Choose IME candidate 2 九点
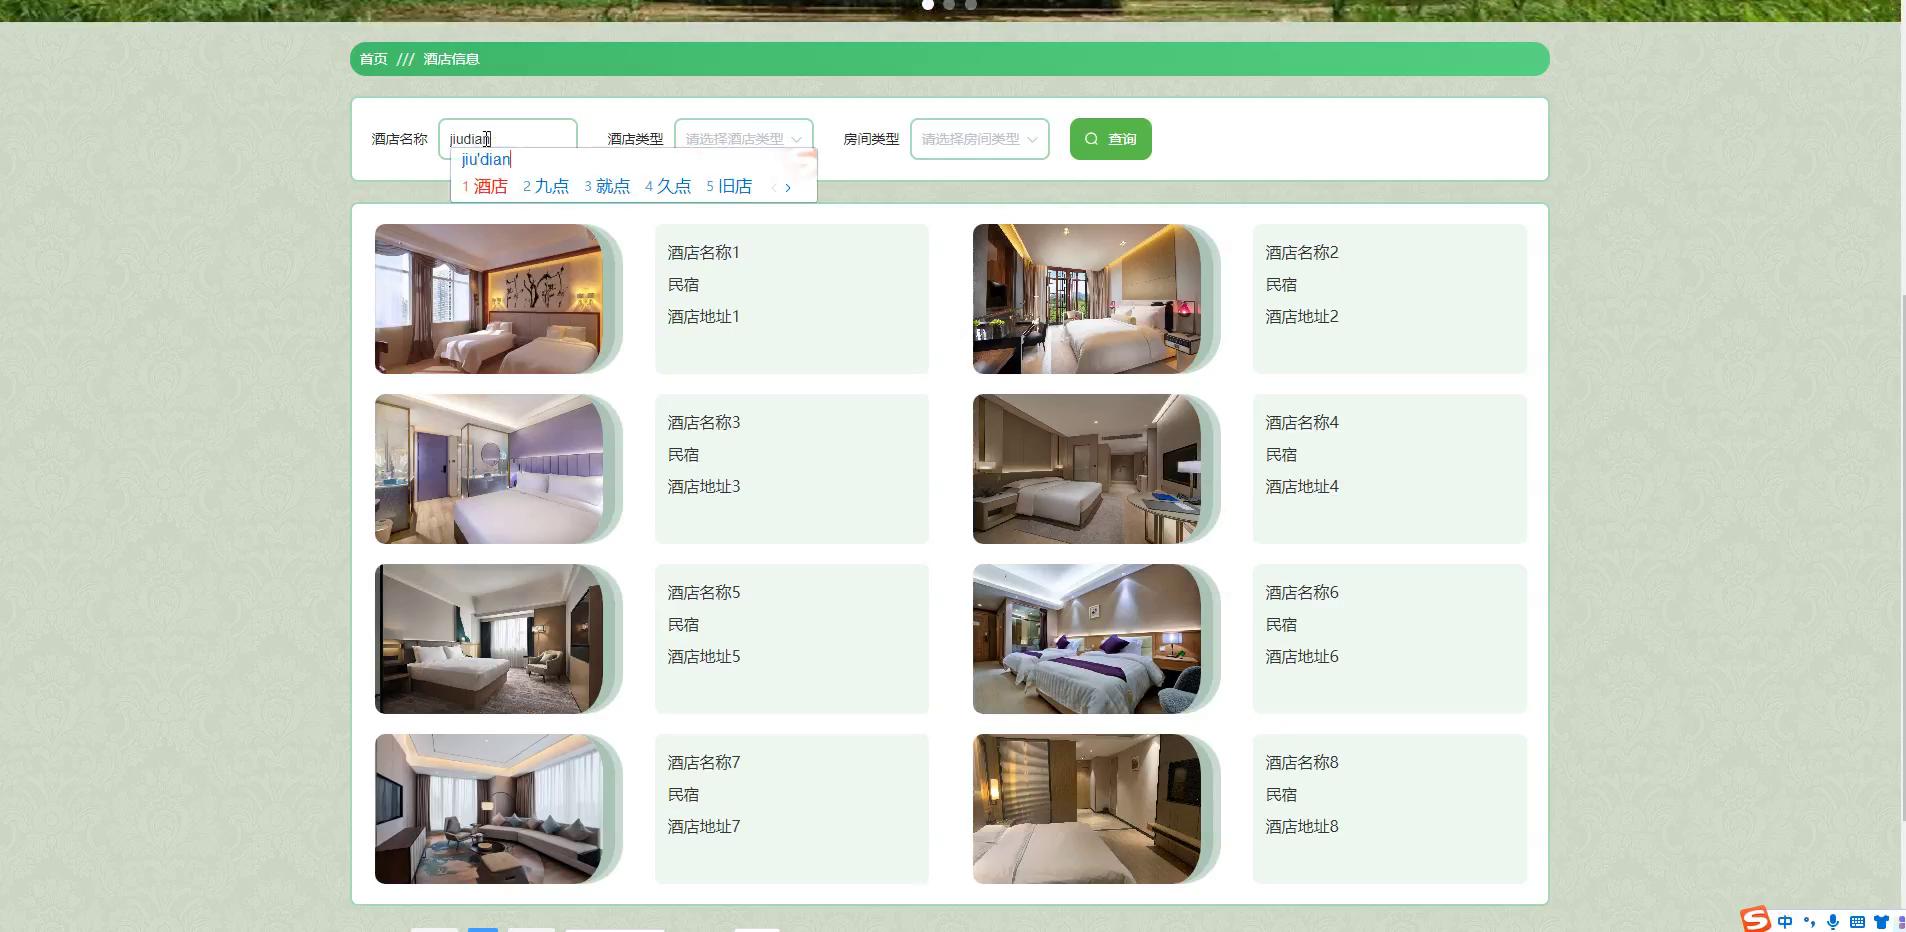This screenshot has height=932, width=1906. tap(546, 186)
